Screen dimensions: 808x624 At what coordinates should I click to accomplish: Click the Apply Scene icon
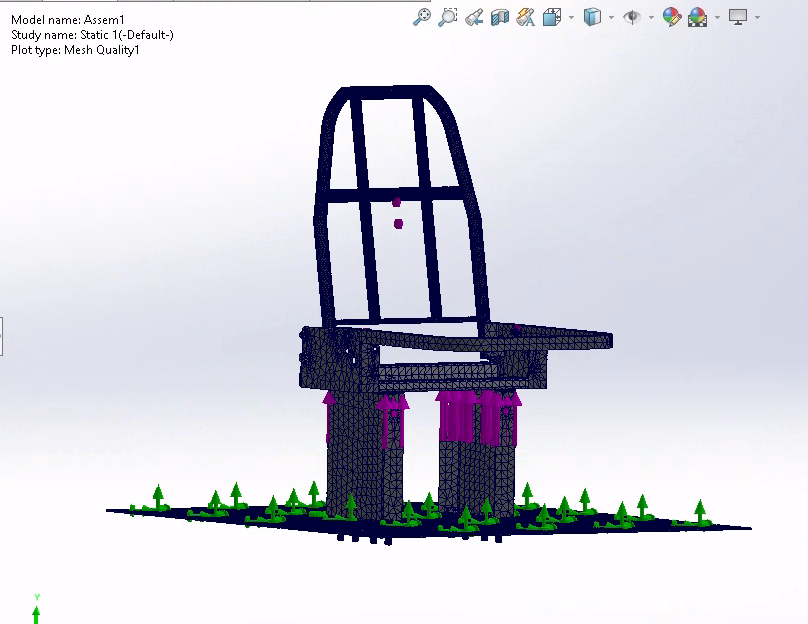[697, 17]
